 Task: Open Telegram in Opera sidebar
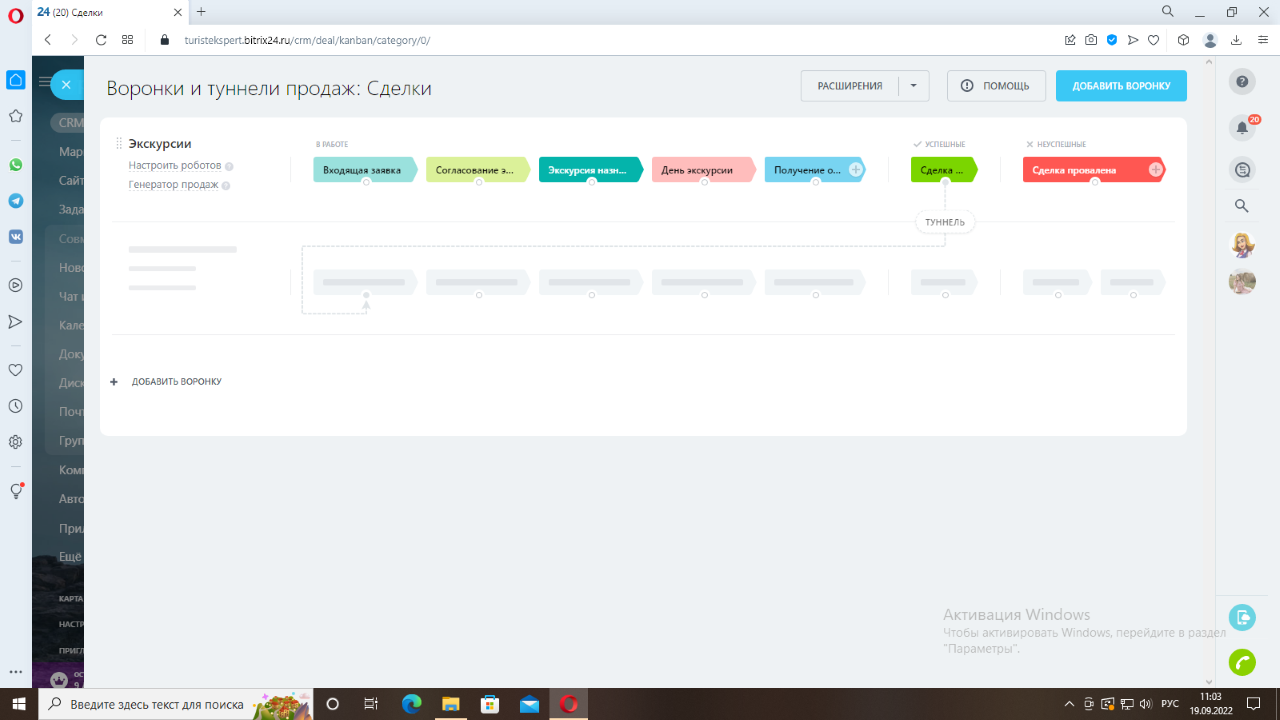[15, 201]
